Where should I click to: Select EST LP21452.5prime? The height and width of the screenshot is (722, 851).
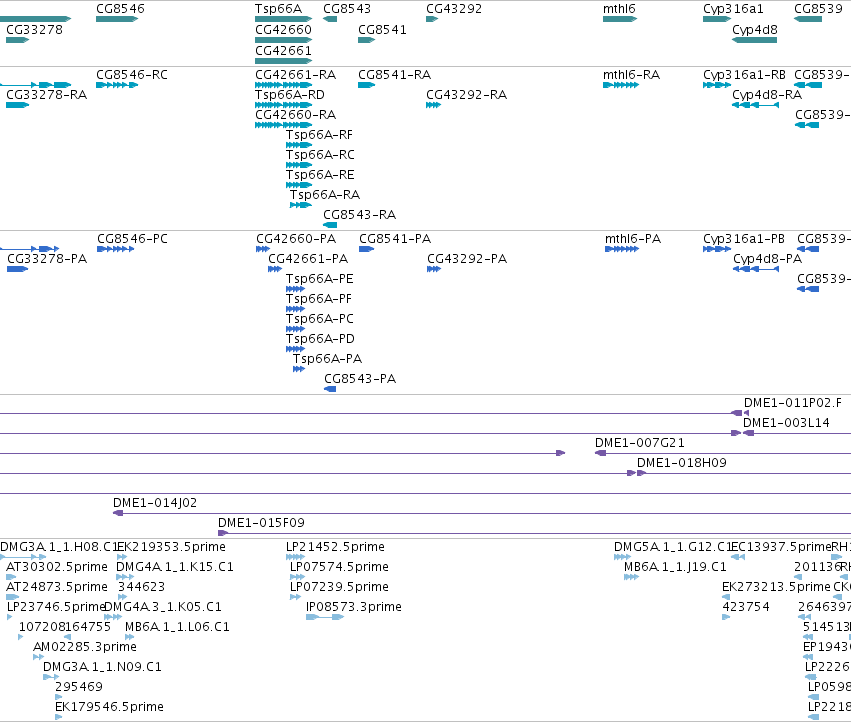tap(295, 557)
